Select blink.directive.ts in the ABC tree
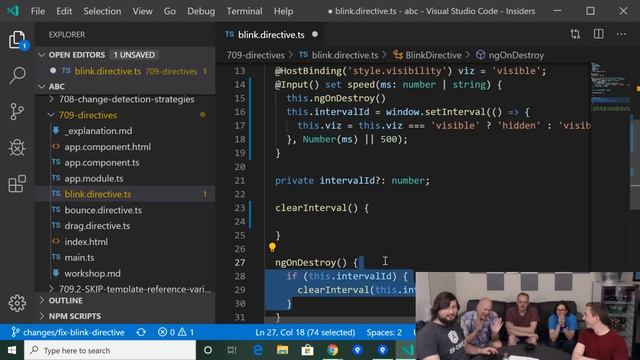Screen dimensions: 640x360 tap(126, 194)
